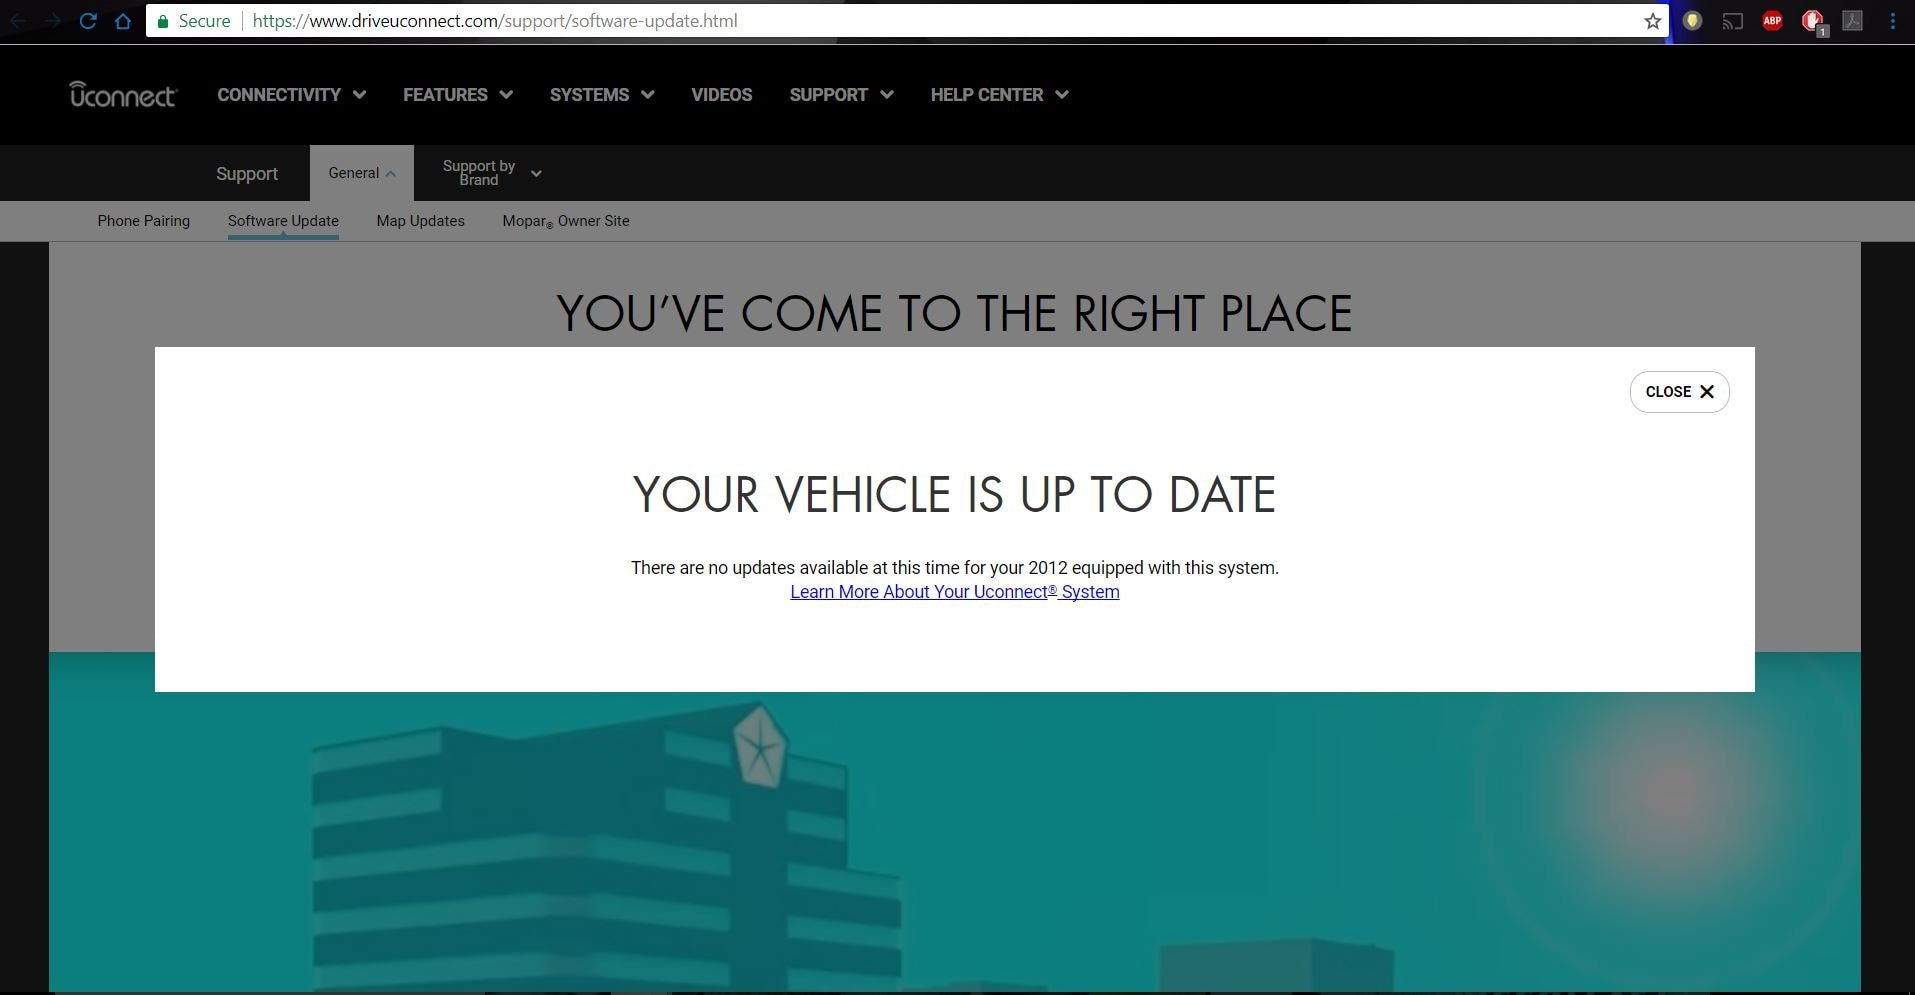Expand the Help Center menu
Viewport: 1915px width, 995px height.
pos(999,95)
